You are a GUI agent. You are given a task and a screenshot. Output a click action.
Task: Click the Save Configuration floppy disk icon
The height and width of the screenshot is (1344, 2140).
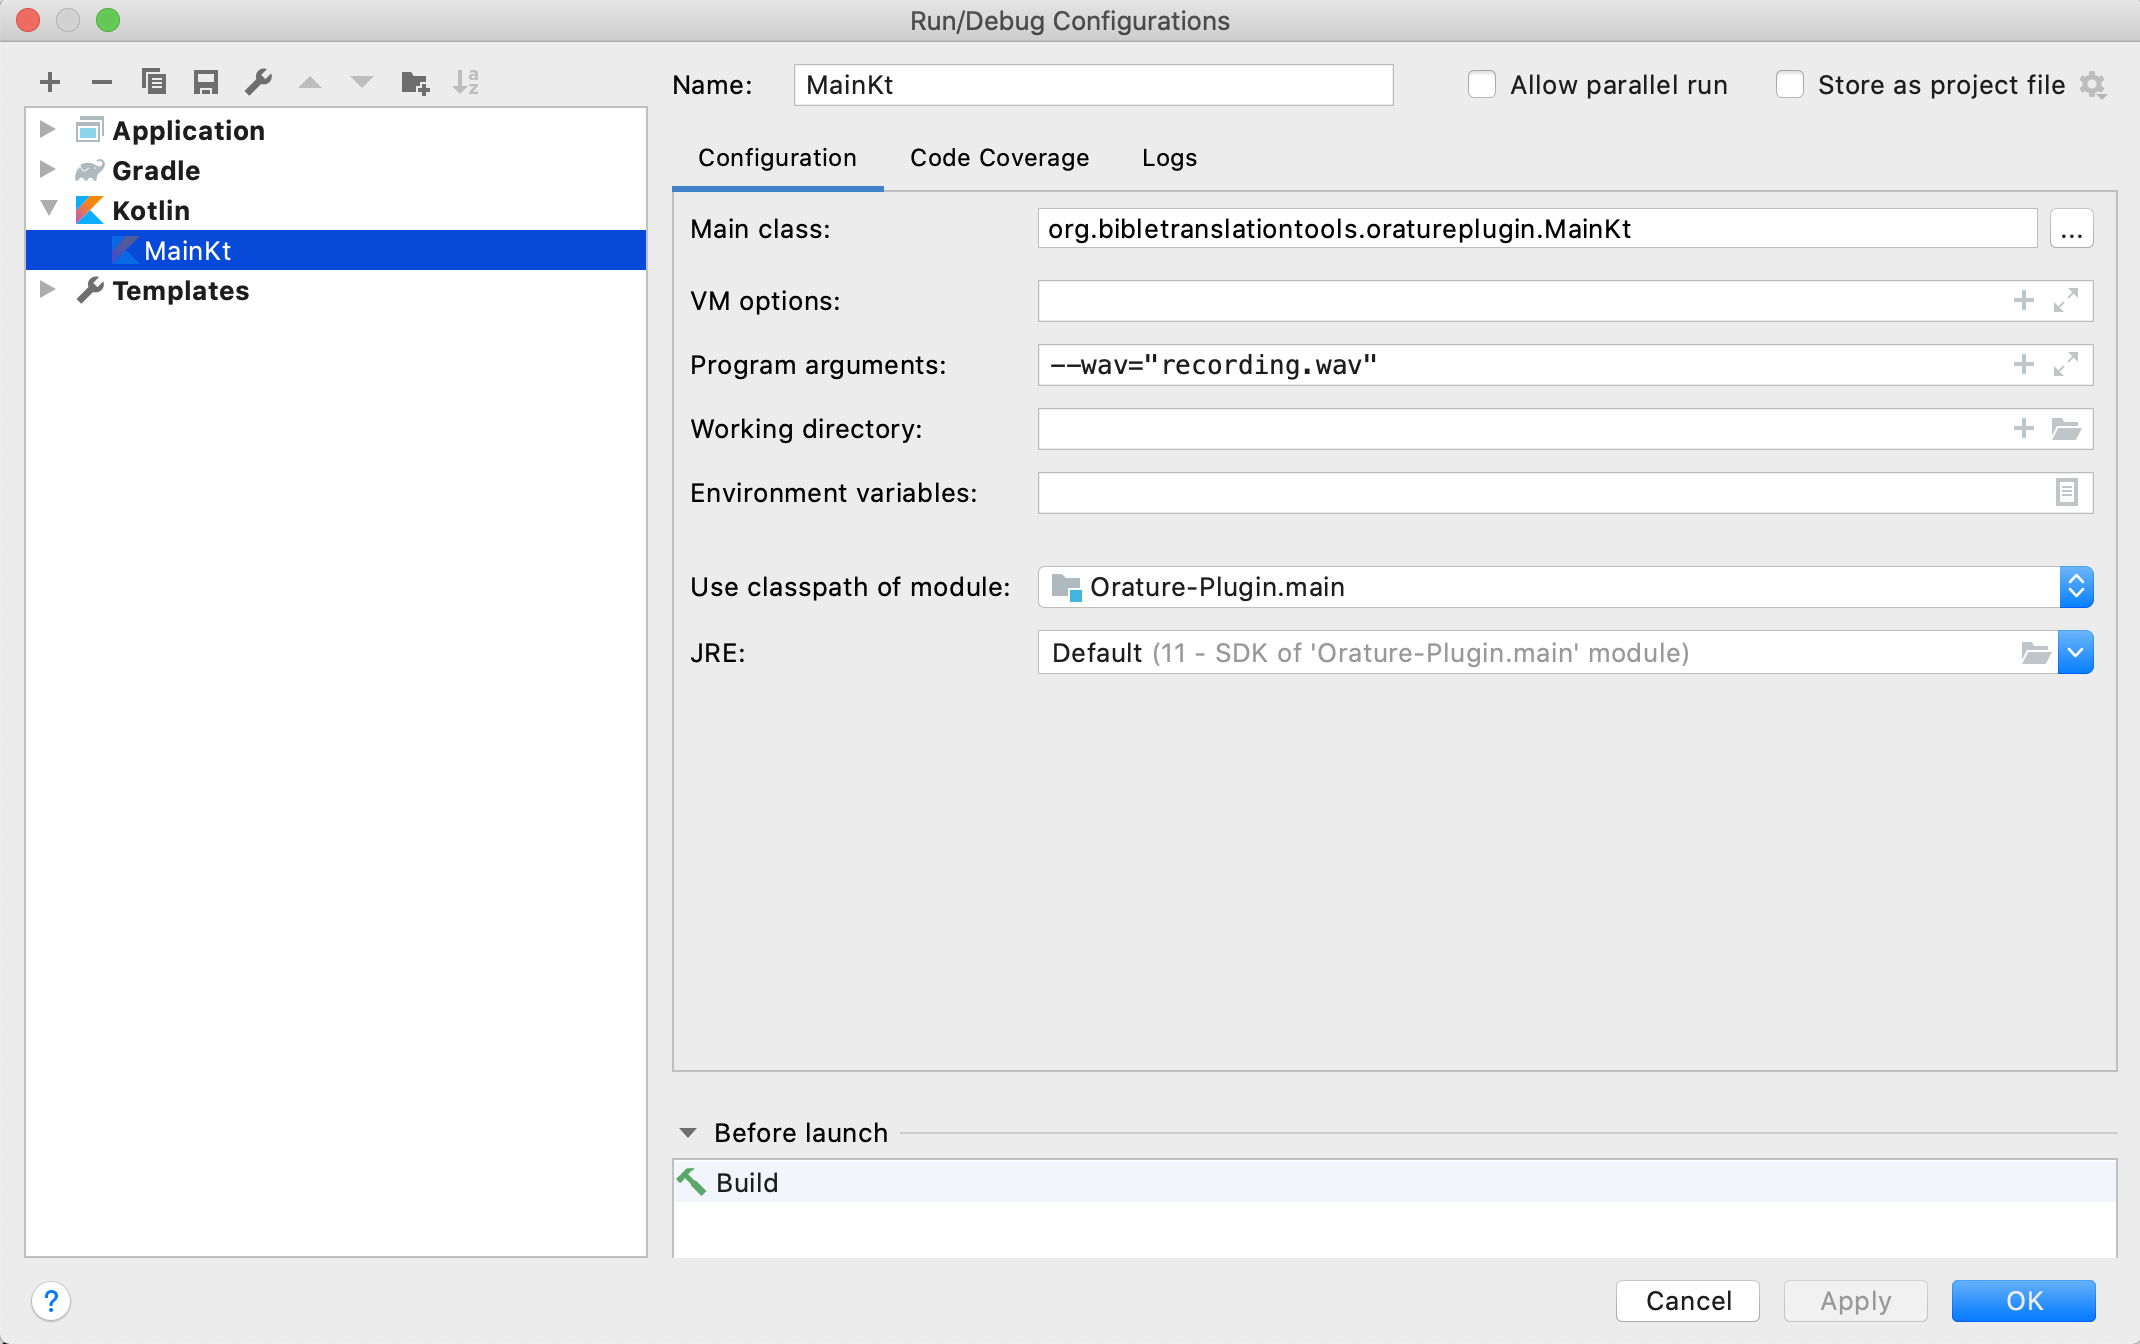(x=206, y=82)
